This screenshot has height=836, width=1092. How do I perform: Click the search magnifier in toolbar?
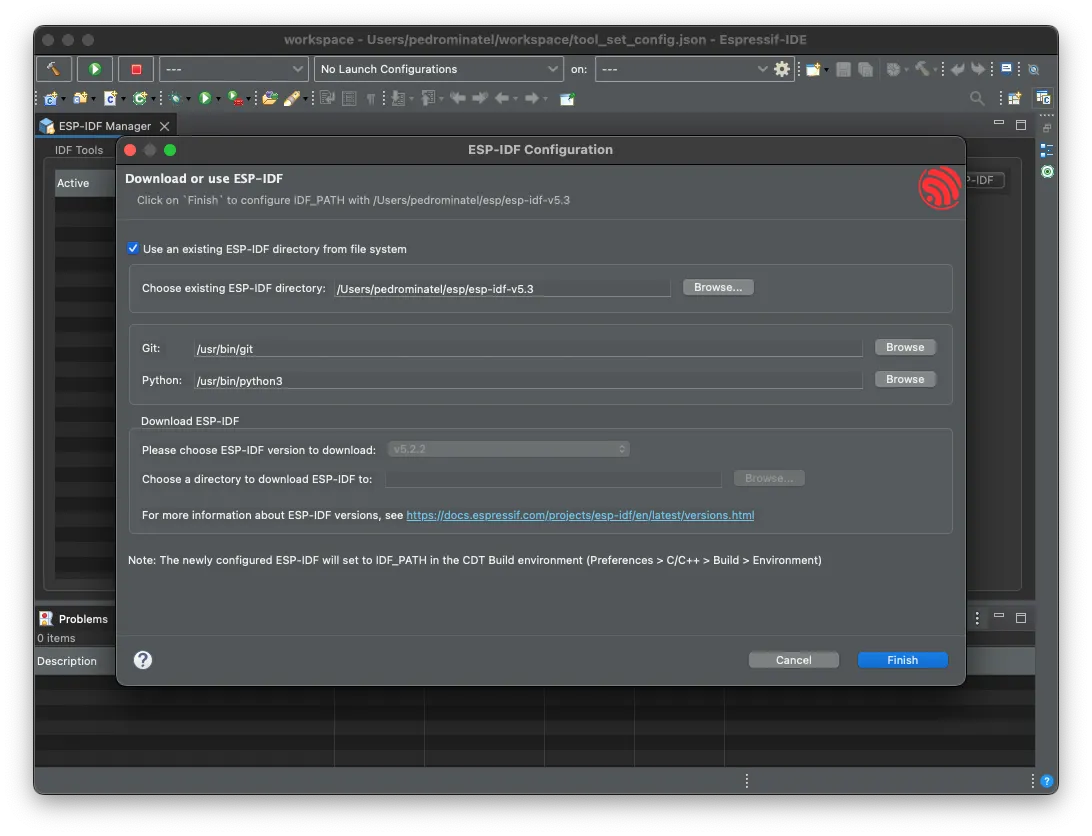(977, 98)
